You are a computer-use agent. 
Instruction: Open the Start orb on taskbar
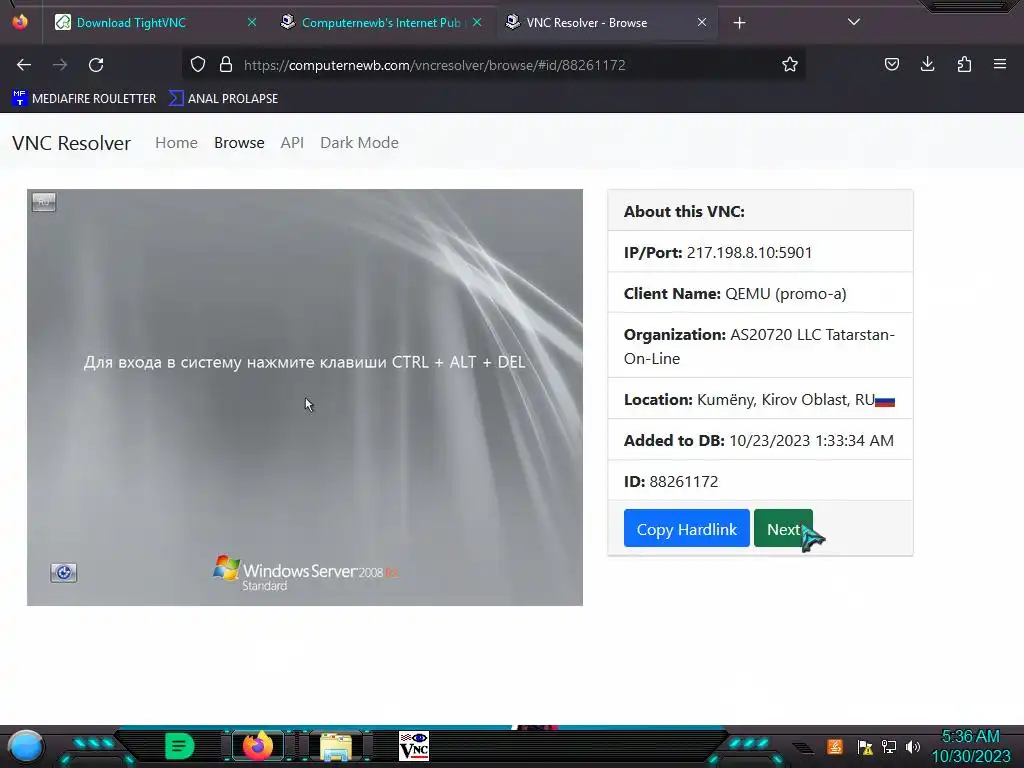25,746
